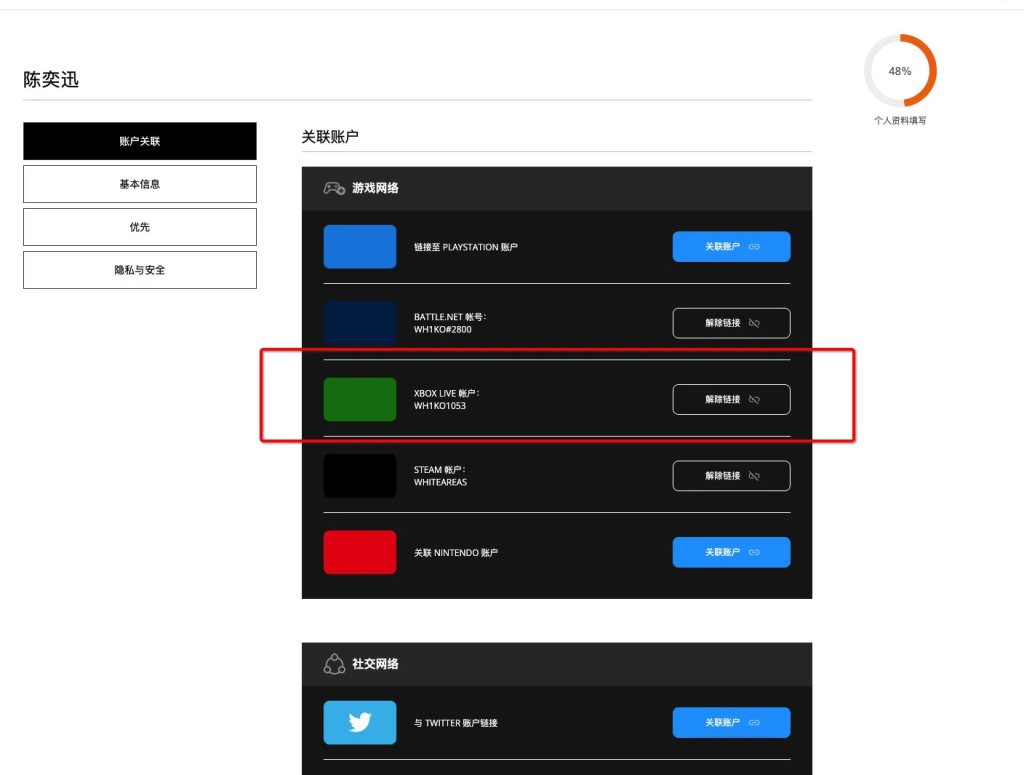Click the gamepad icon beside 游戏网络
The height and width of the screenshot is (775, 1024).
(x=334, y=189)
